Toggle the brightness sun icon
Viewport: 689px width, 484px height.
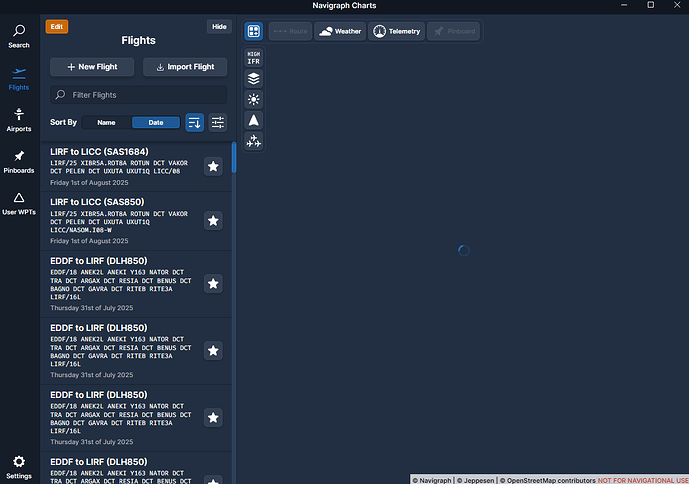click(x=254, y=99)
